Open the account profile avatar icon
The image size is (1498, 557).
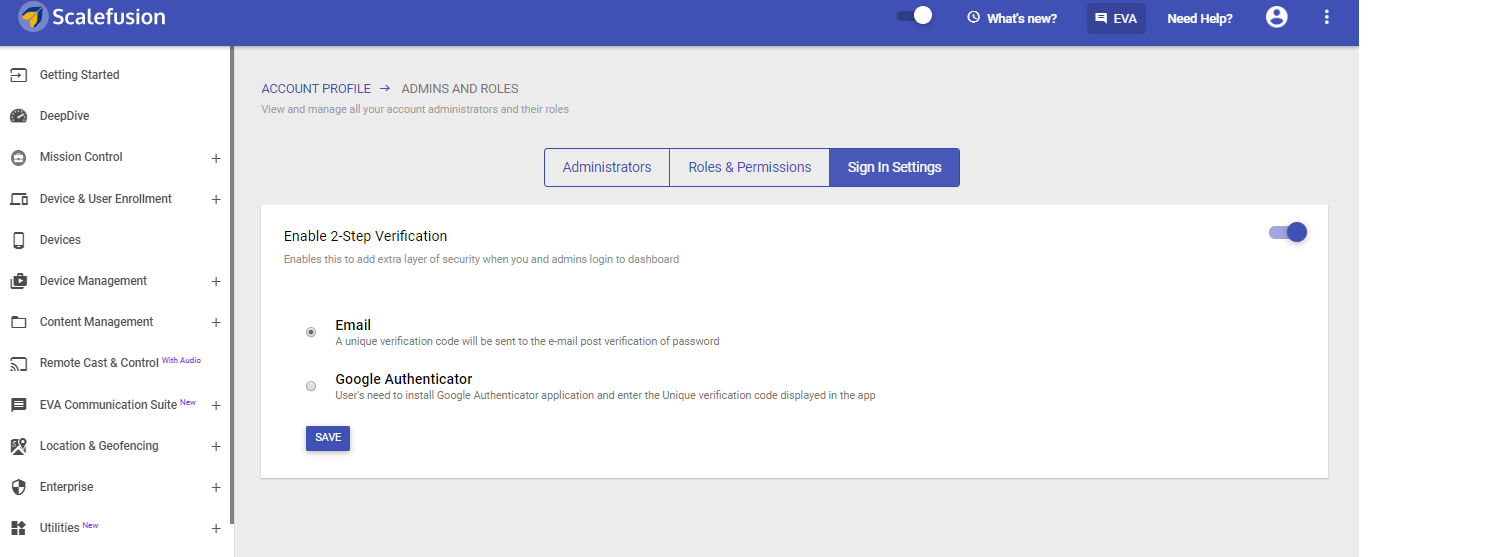click(x=1276, y=17)
